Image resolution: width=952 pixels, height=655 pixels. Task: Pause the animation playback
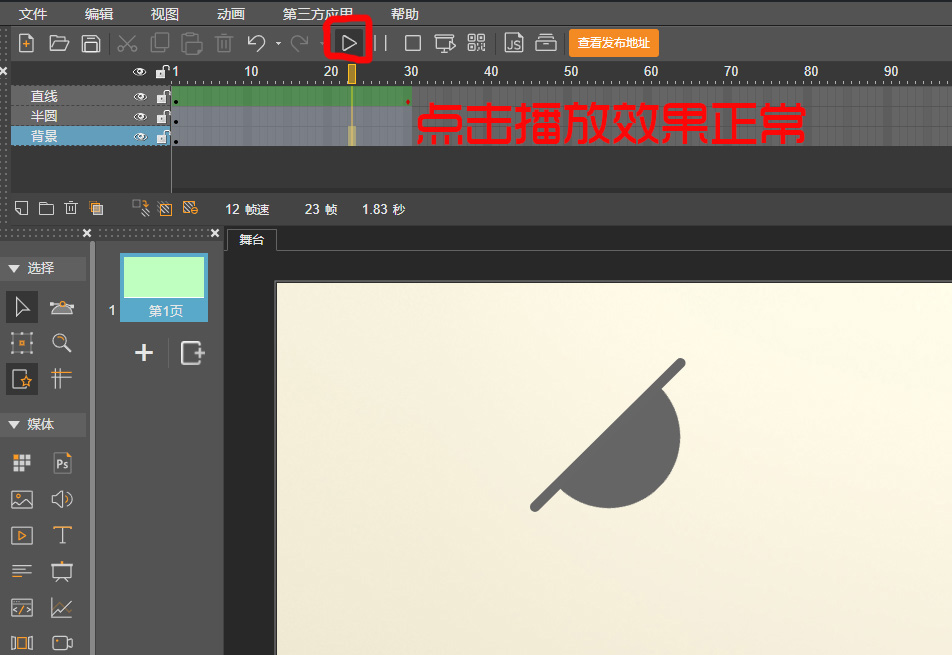point(380,43)
